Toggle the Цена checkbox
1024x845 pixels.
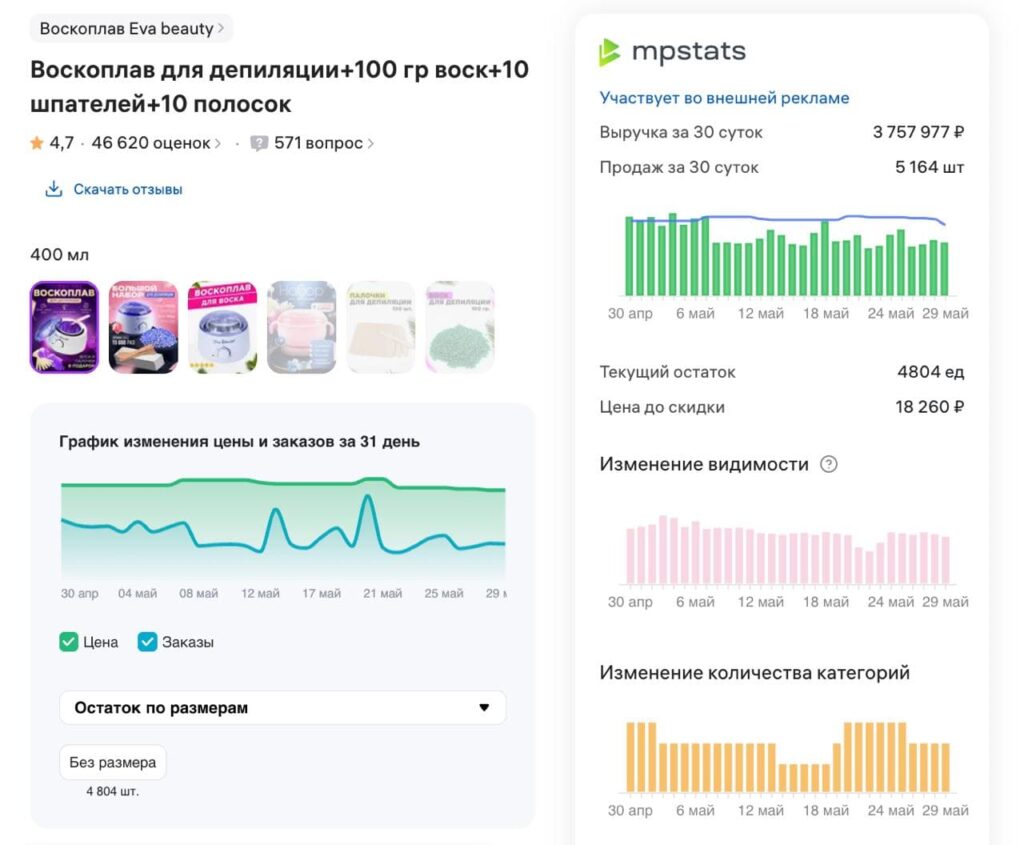tap(69, 642)
